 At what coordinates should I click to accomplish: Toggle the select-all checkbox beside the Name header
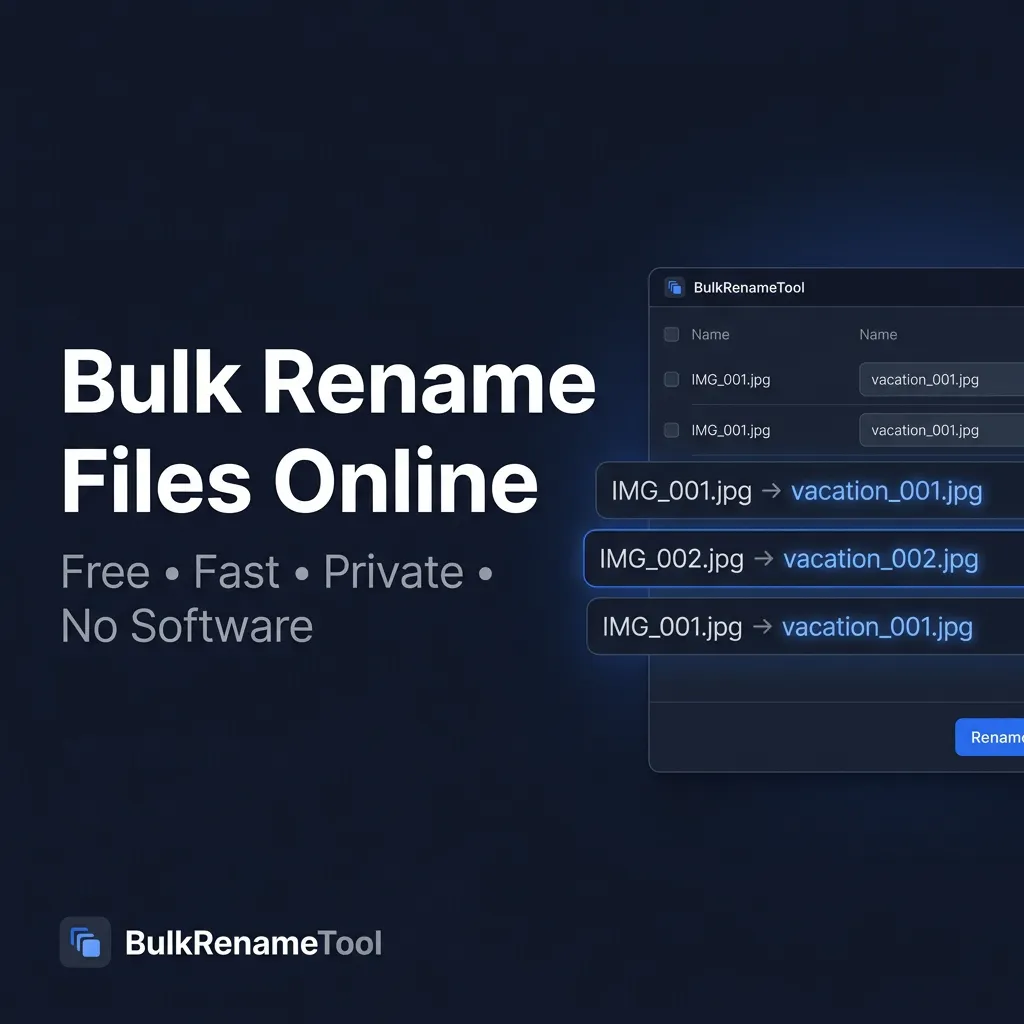tap(671, 334)
